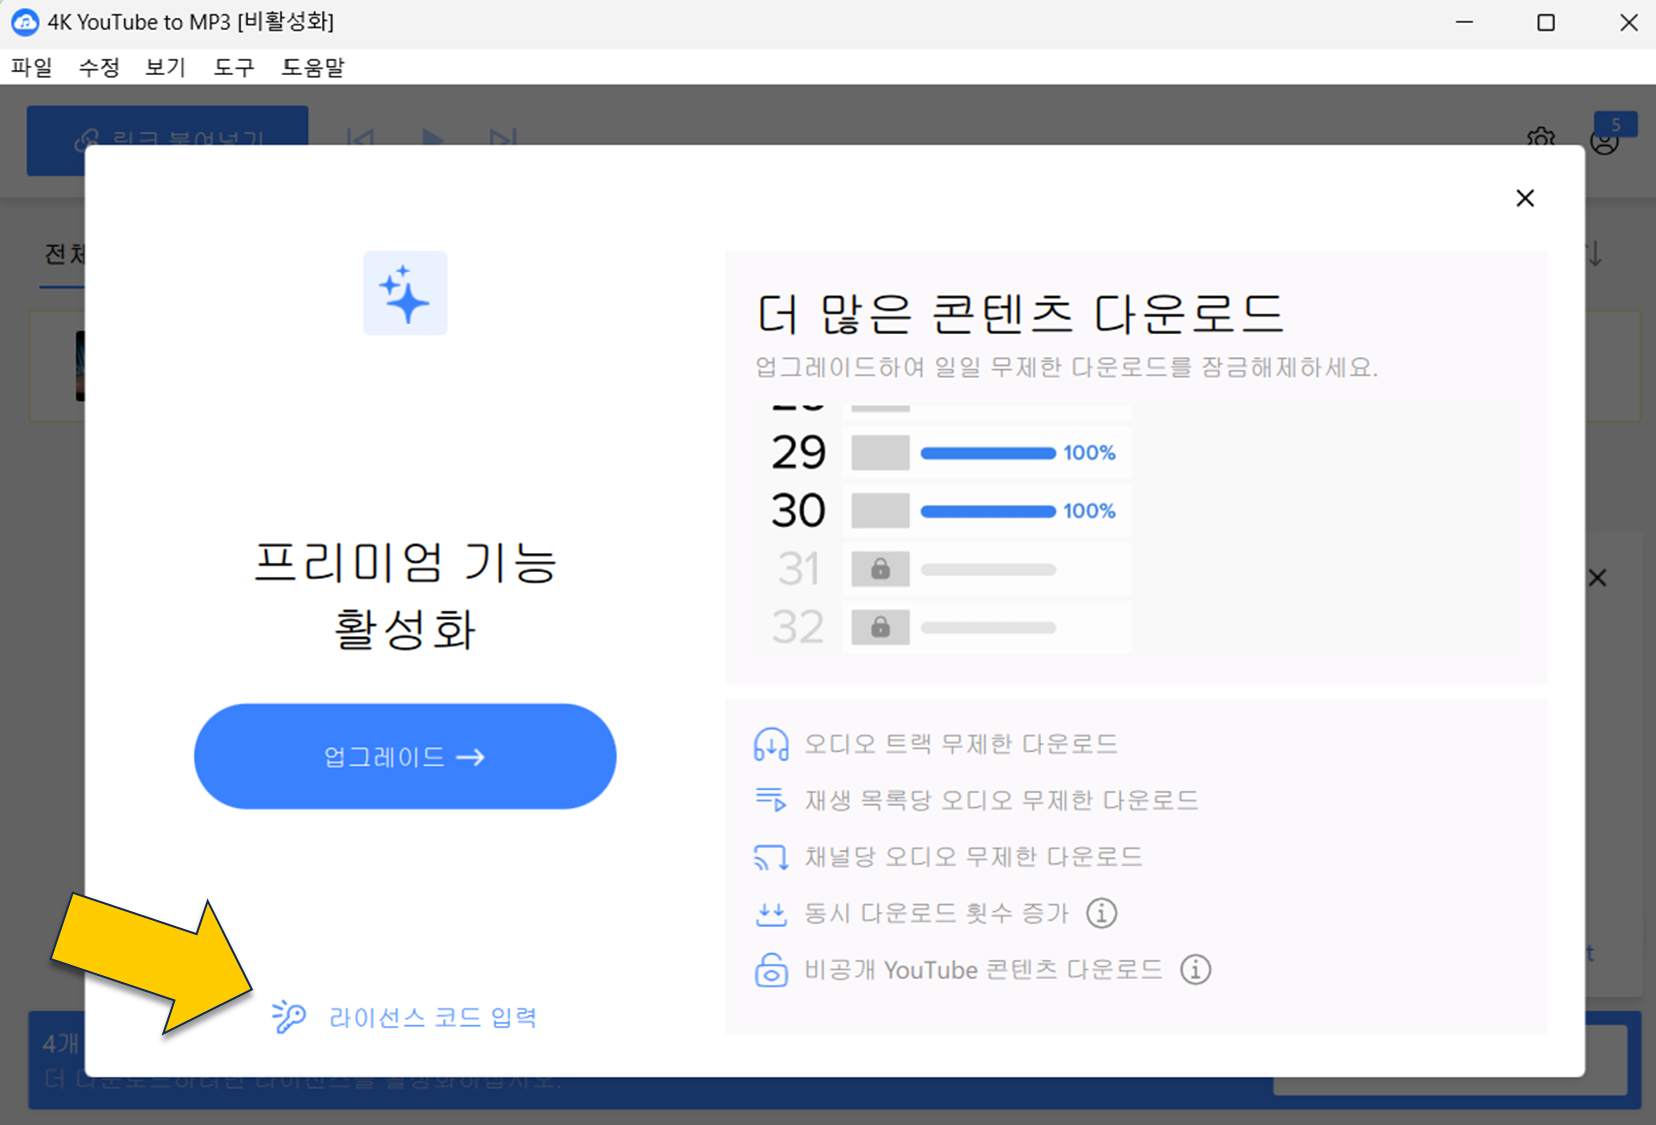Click the lock icon for 비공개 YouTube 콘텐츠
The height and width of the screenshot is (1125, 1656).
click(x=771, y=970)
